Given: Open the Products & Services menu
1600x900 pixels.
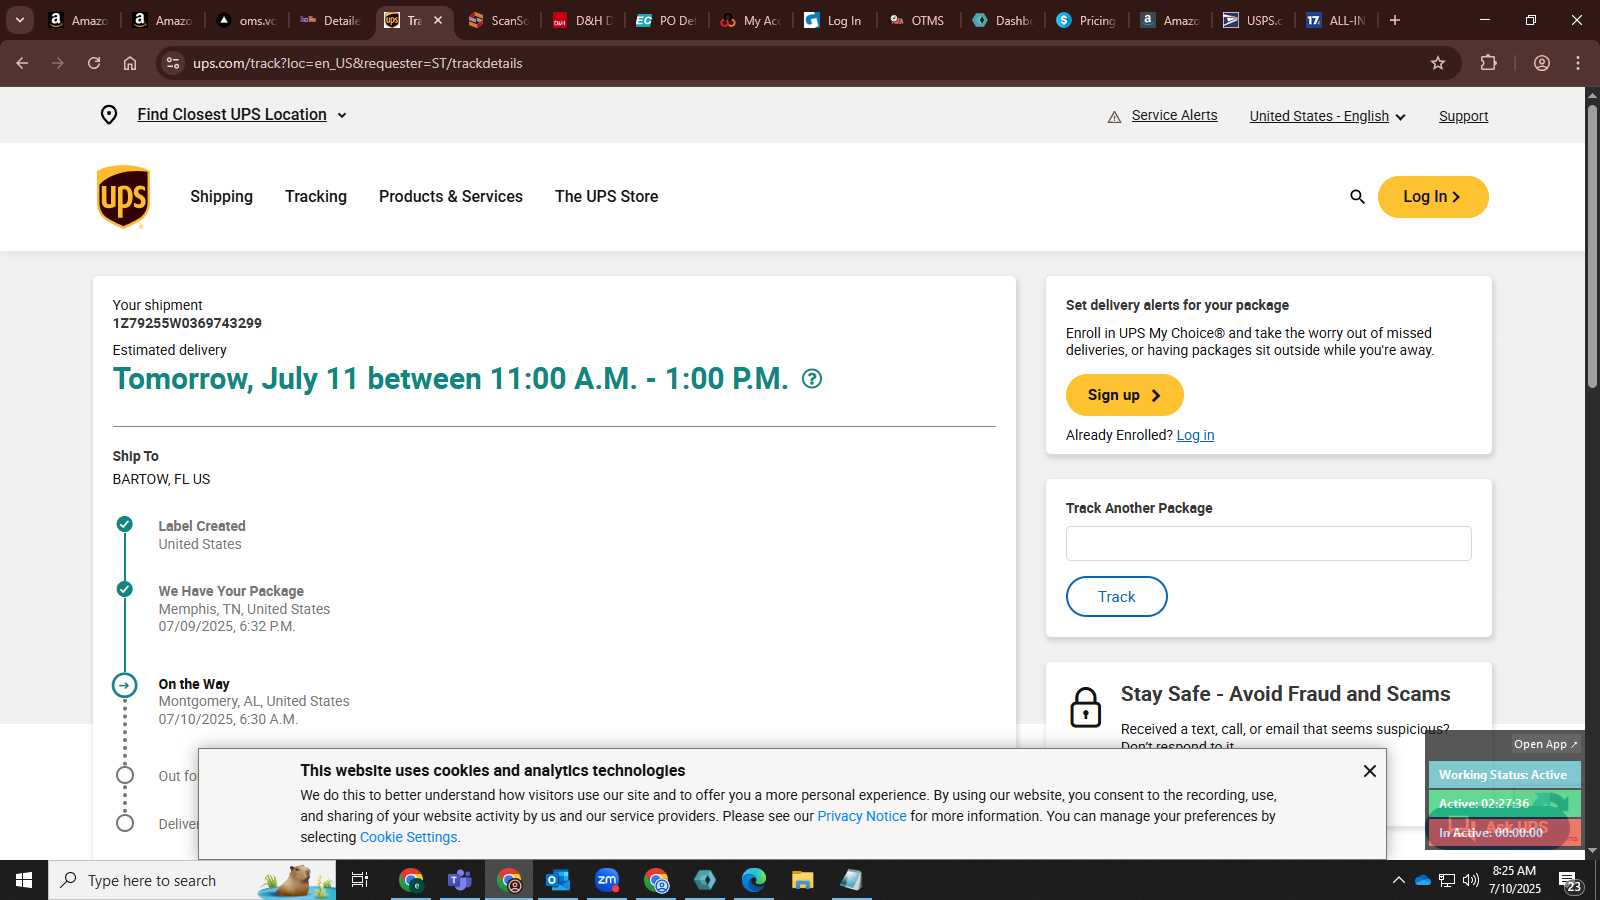Looking at the screenshot, I should tap(451, 197).
